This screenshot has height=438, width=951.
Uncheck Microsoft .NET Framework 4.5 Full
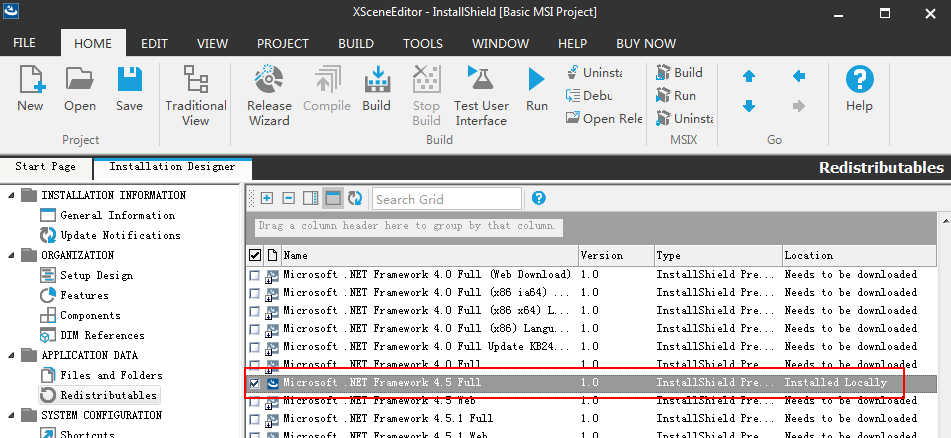255,383
